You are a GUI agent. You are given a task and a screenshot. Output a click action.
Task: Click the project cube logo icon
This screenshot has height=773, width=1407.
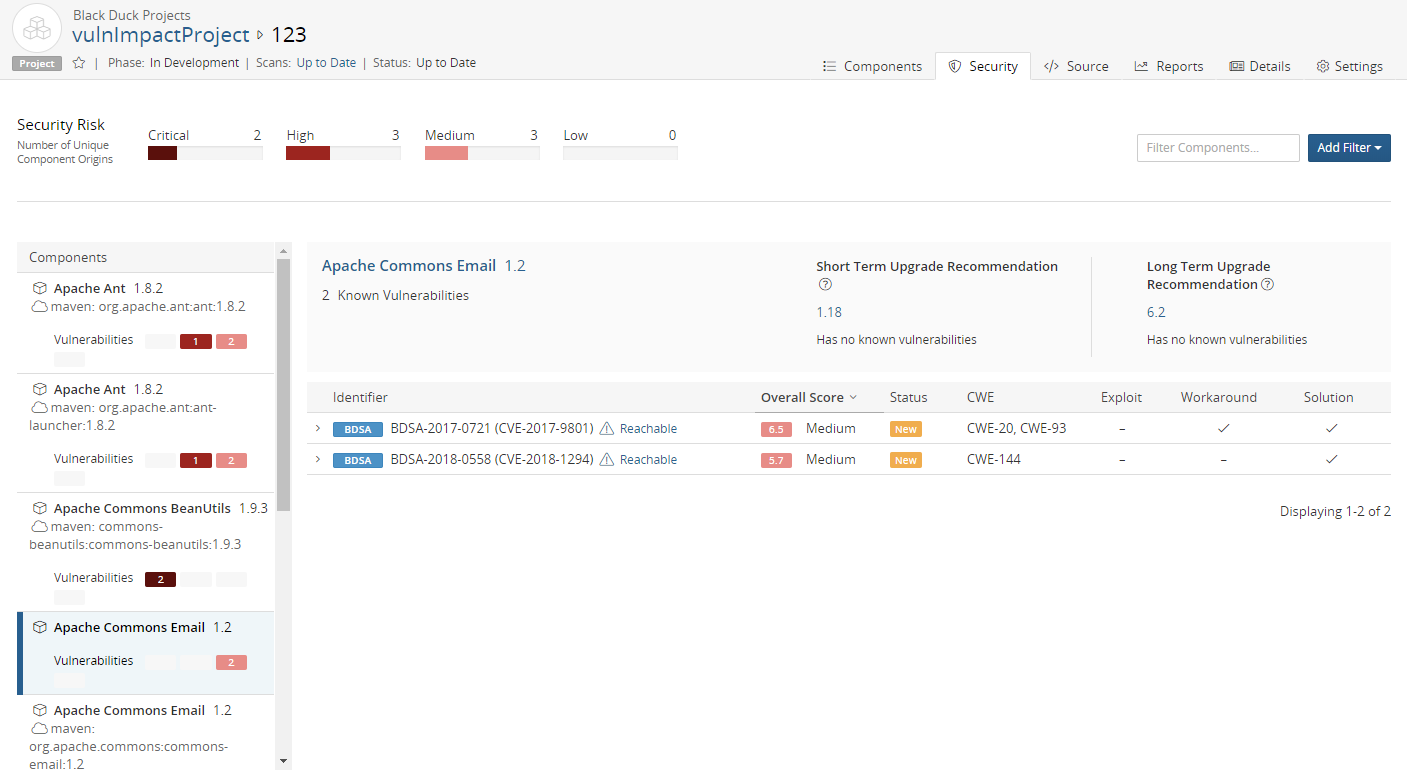[x=37, y=27]
